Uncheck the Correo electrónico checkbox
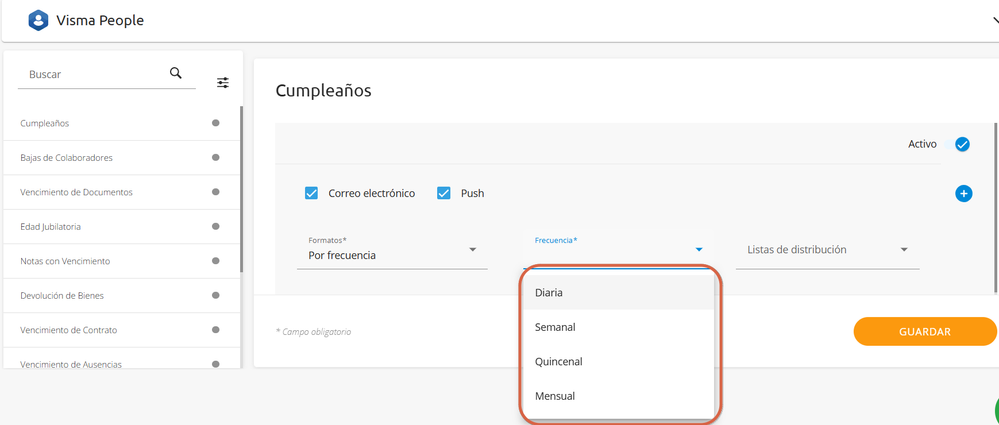This screenshot has height=425, width=999. (x=311, y=193)
